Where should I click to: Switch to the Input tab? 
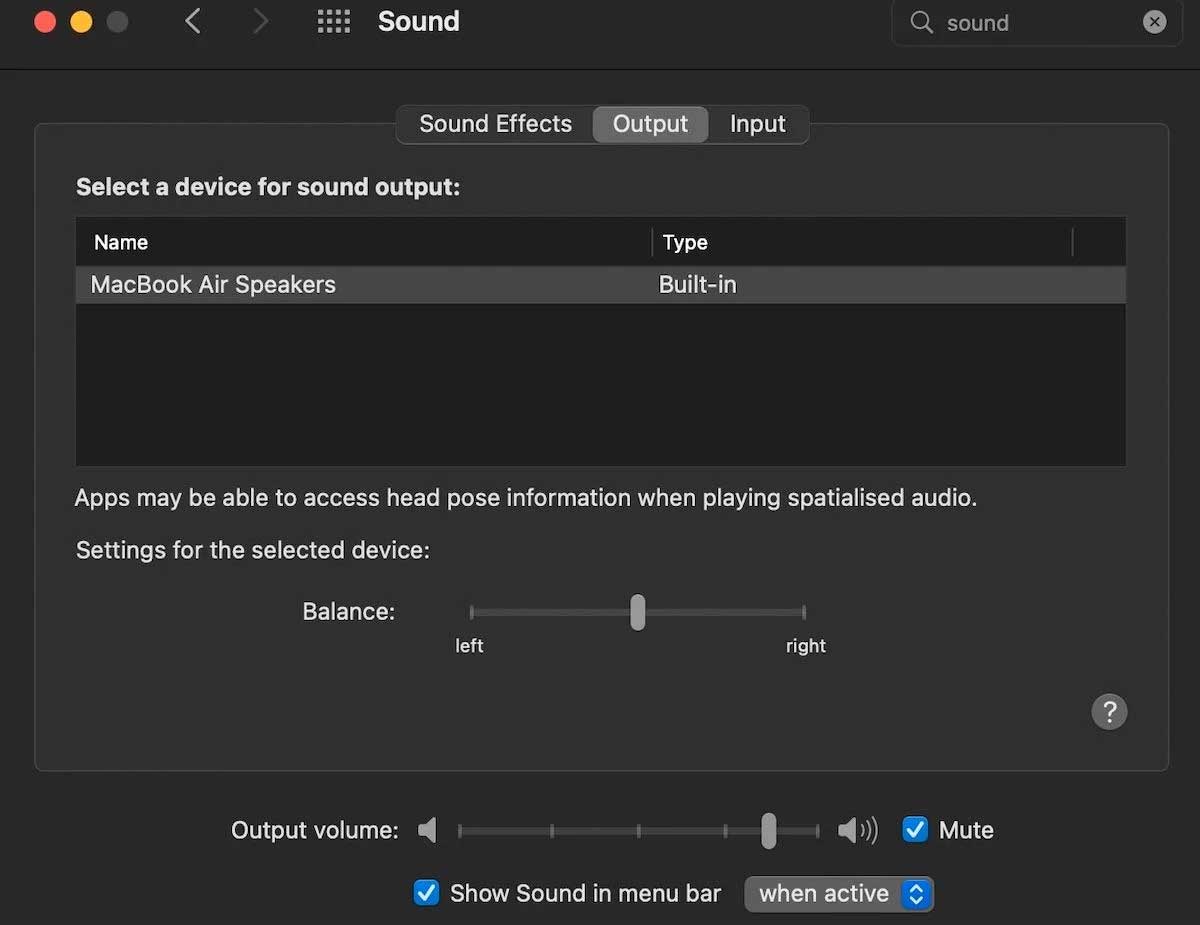tap(757, 123)
